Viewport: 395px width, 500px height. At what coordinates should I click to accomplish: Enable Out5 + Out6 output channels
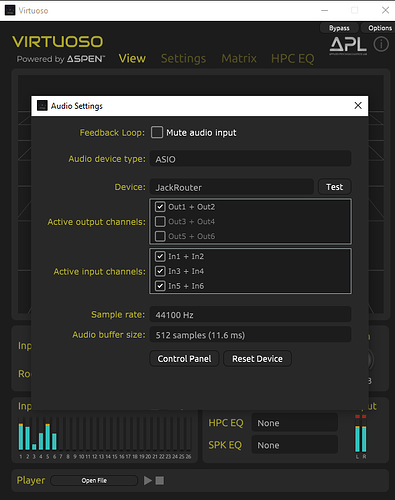pos(160,236)
